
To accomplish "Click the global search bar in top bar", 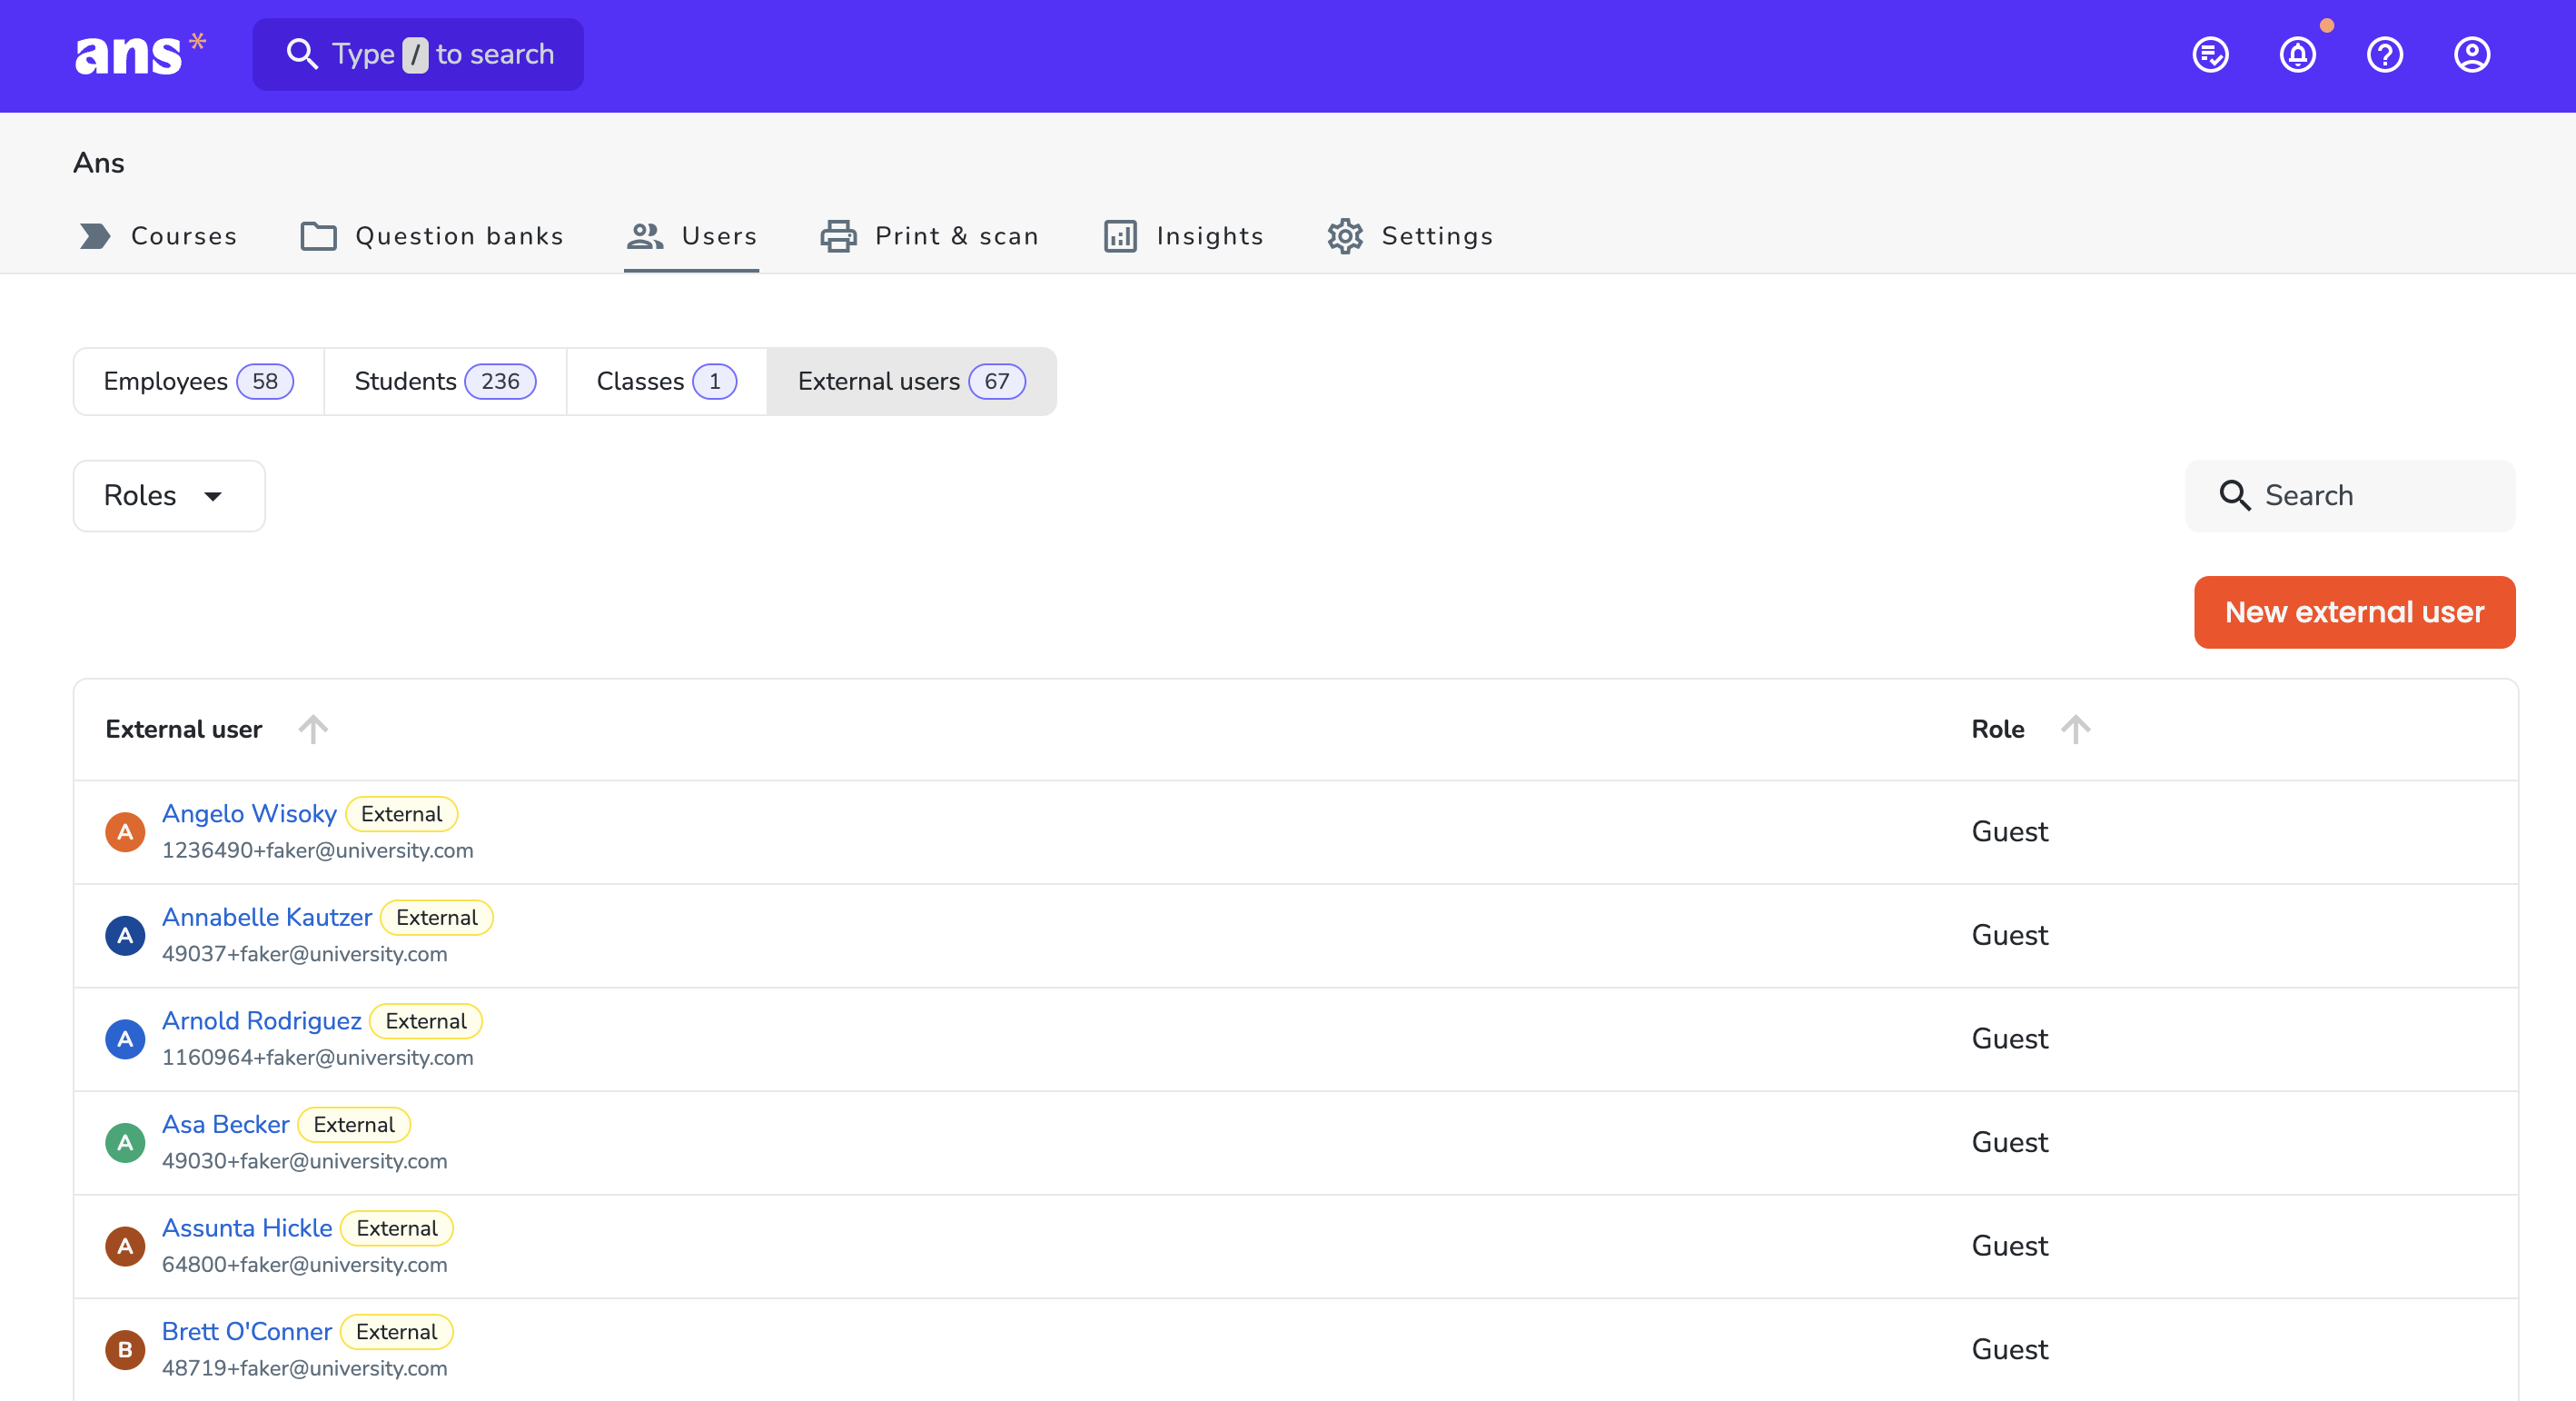I will click(x=418, y=54).
